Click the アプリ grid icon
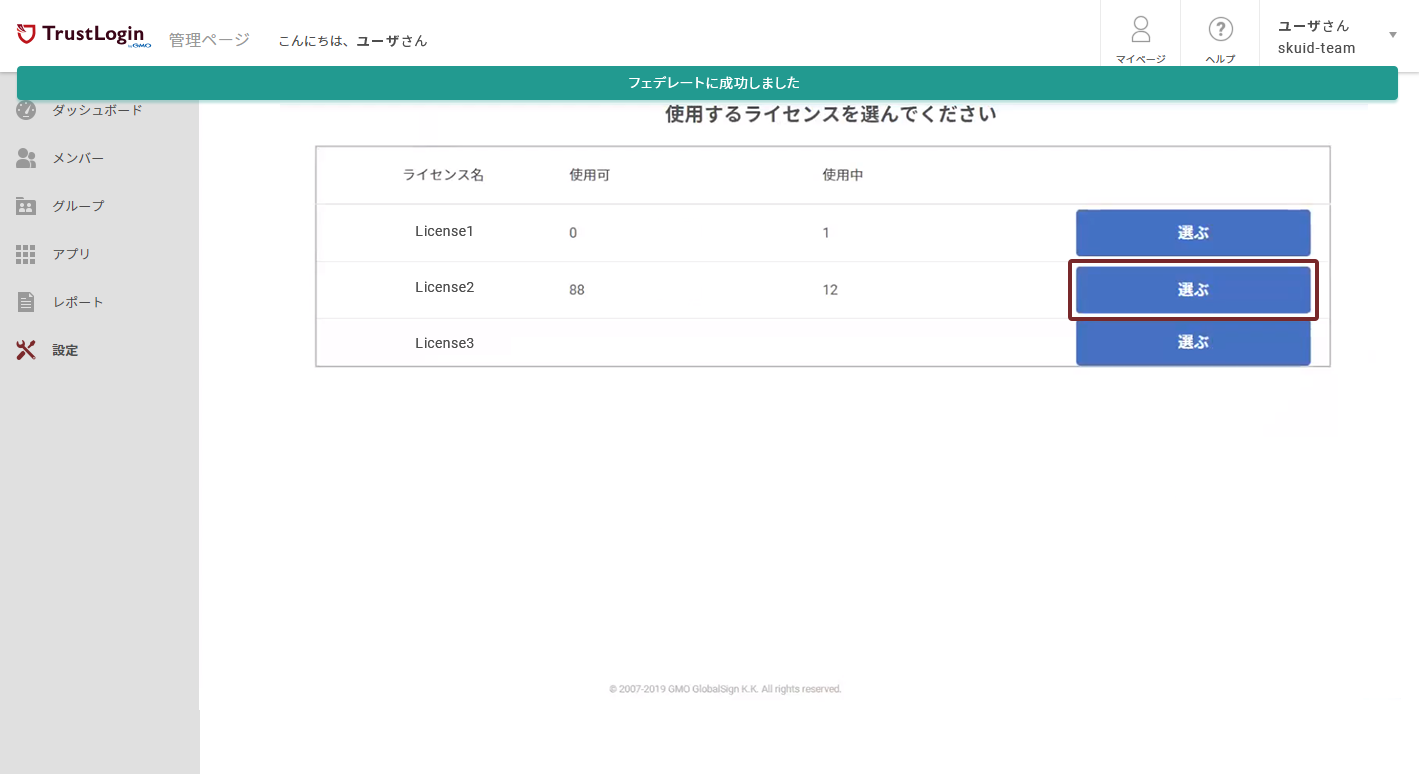This screenshot has width=1419, height=774. coord(26,253)
